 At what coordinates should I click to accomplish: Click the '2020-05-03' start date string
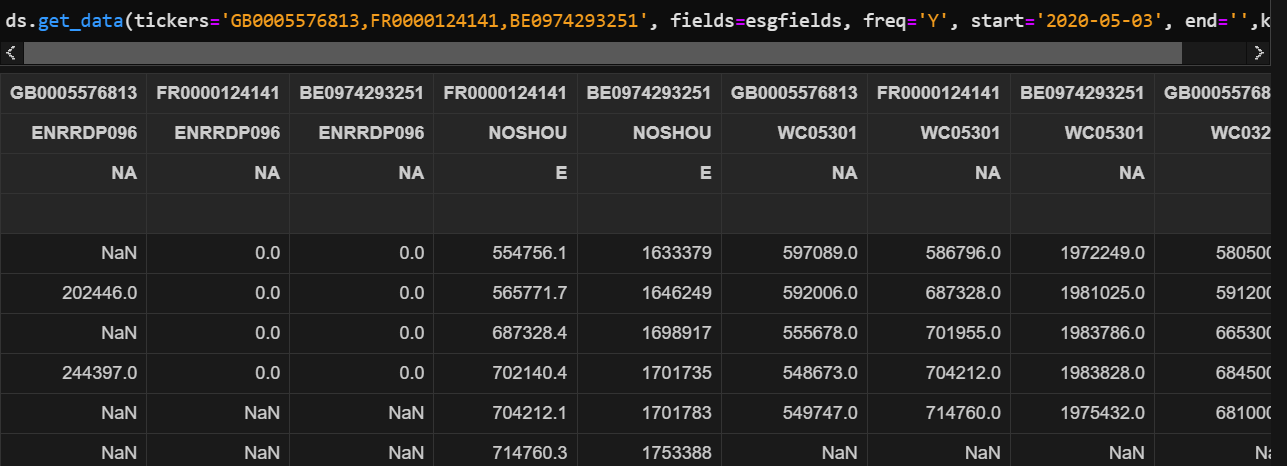[x=1096, y=20]
